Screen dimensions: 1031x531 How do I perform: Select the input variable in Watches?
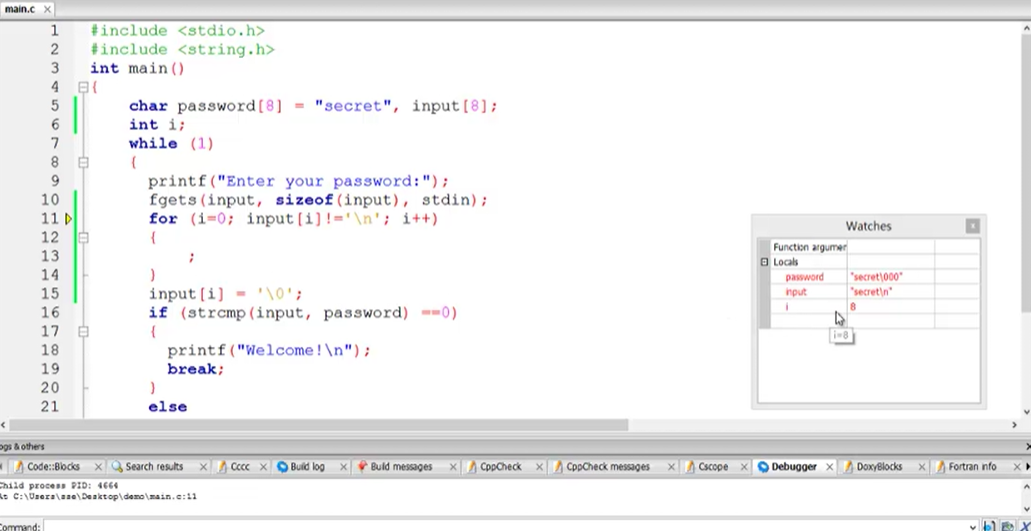(x=796, y=292)
